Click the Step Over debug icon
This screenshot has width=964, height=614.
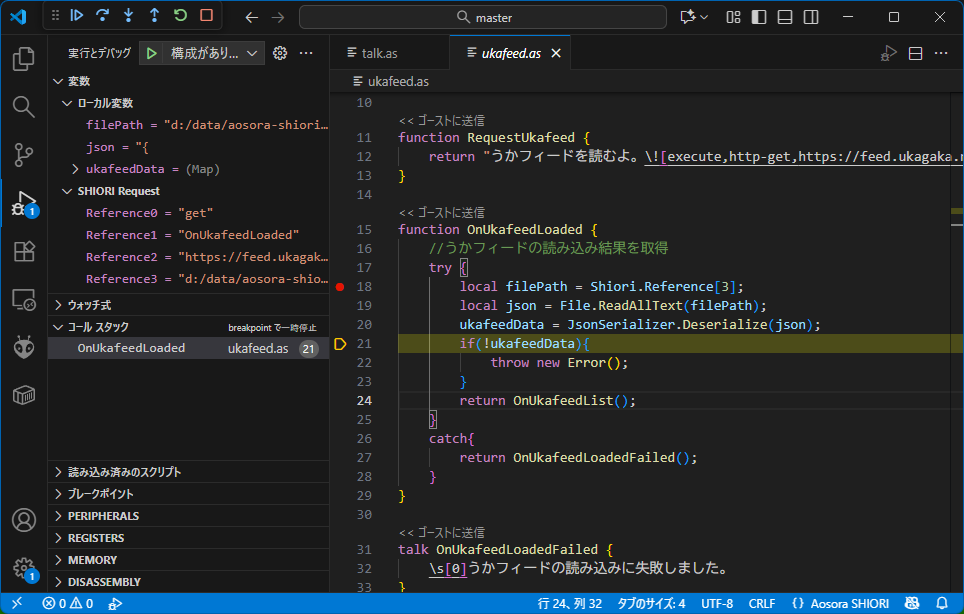103,16
